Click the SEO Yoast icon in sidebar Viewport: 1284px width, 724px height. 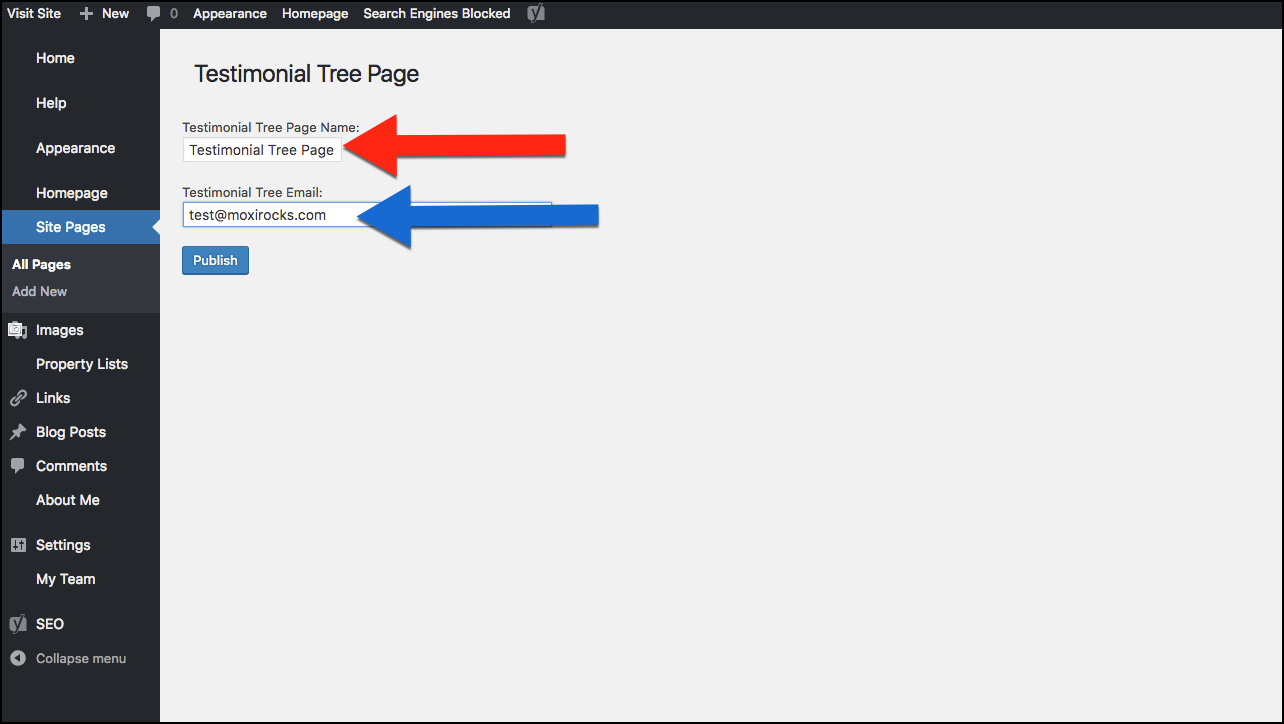tap(18, 624)
